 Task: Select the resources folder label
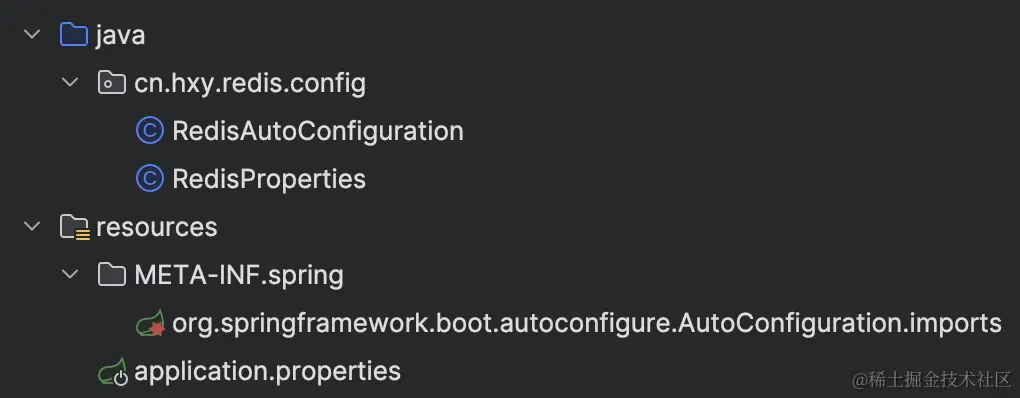tap(157, 228)
